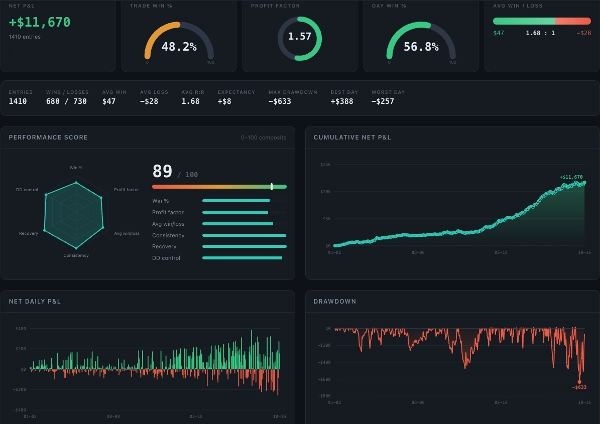
Task: Click the Net Daily P&L panel title
Action: 34,302
